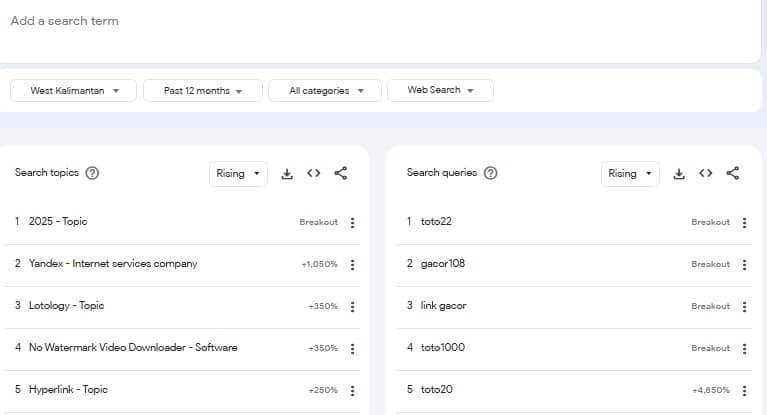The height and width of the screenshot is (415, 767).
Task: Open more options for Yandex row
Action: pyautogui.click(x=352, y=265)
